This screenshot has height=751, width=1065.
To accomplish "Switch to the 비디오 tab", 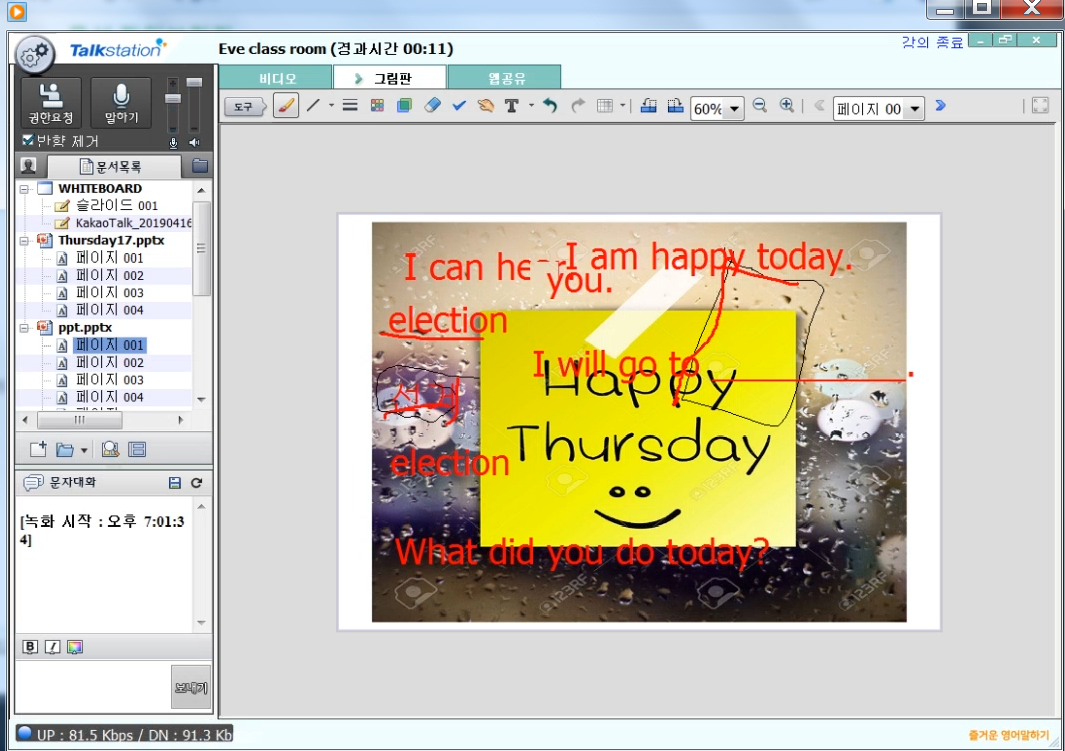I will tap(275, 78).
